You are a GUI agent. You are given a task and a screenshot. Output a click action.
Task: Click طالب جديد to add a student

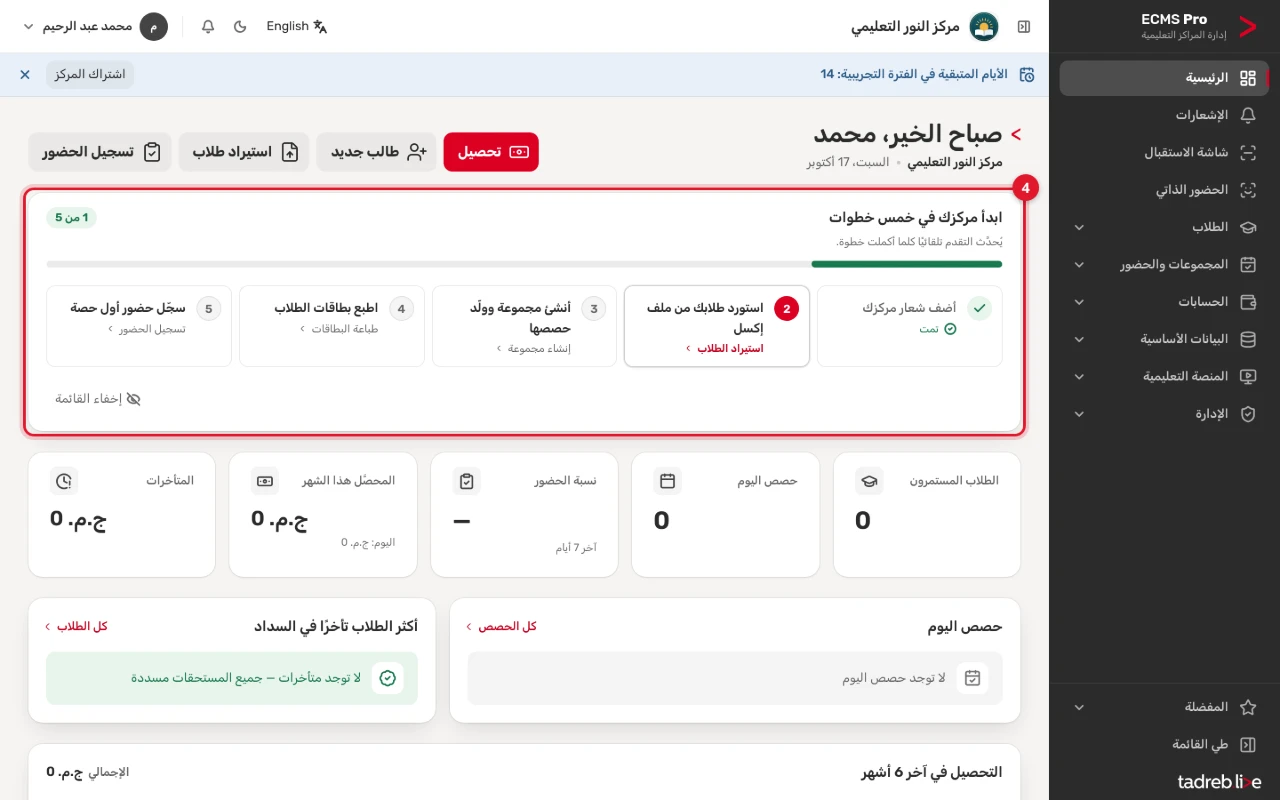(377, 152)
